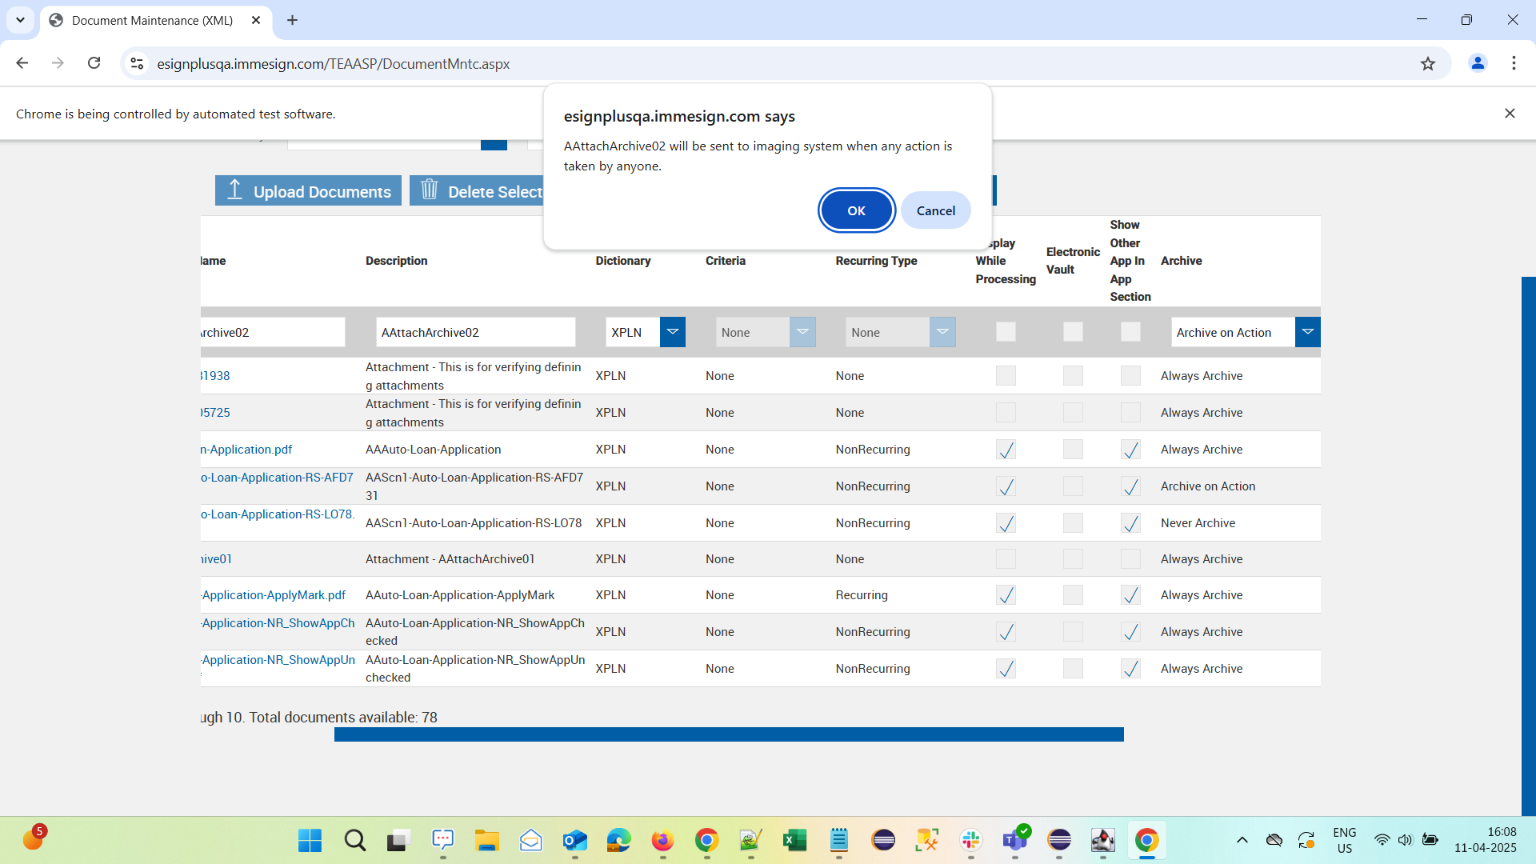Image resolution: width=1536 pixels, height=864 pixels.
Task: Open the Application-ApplyMark.pdf link
Action: click(x=274, y=594)
